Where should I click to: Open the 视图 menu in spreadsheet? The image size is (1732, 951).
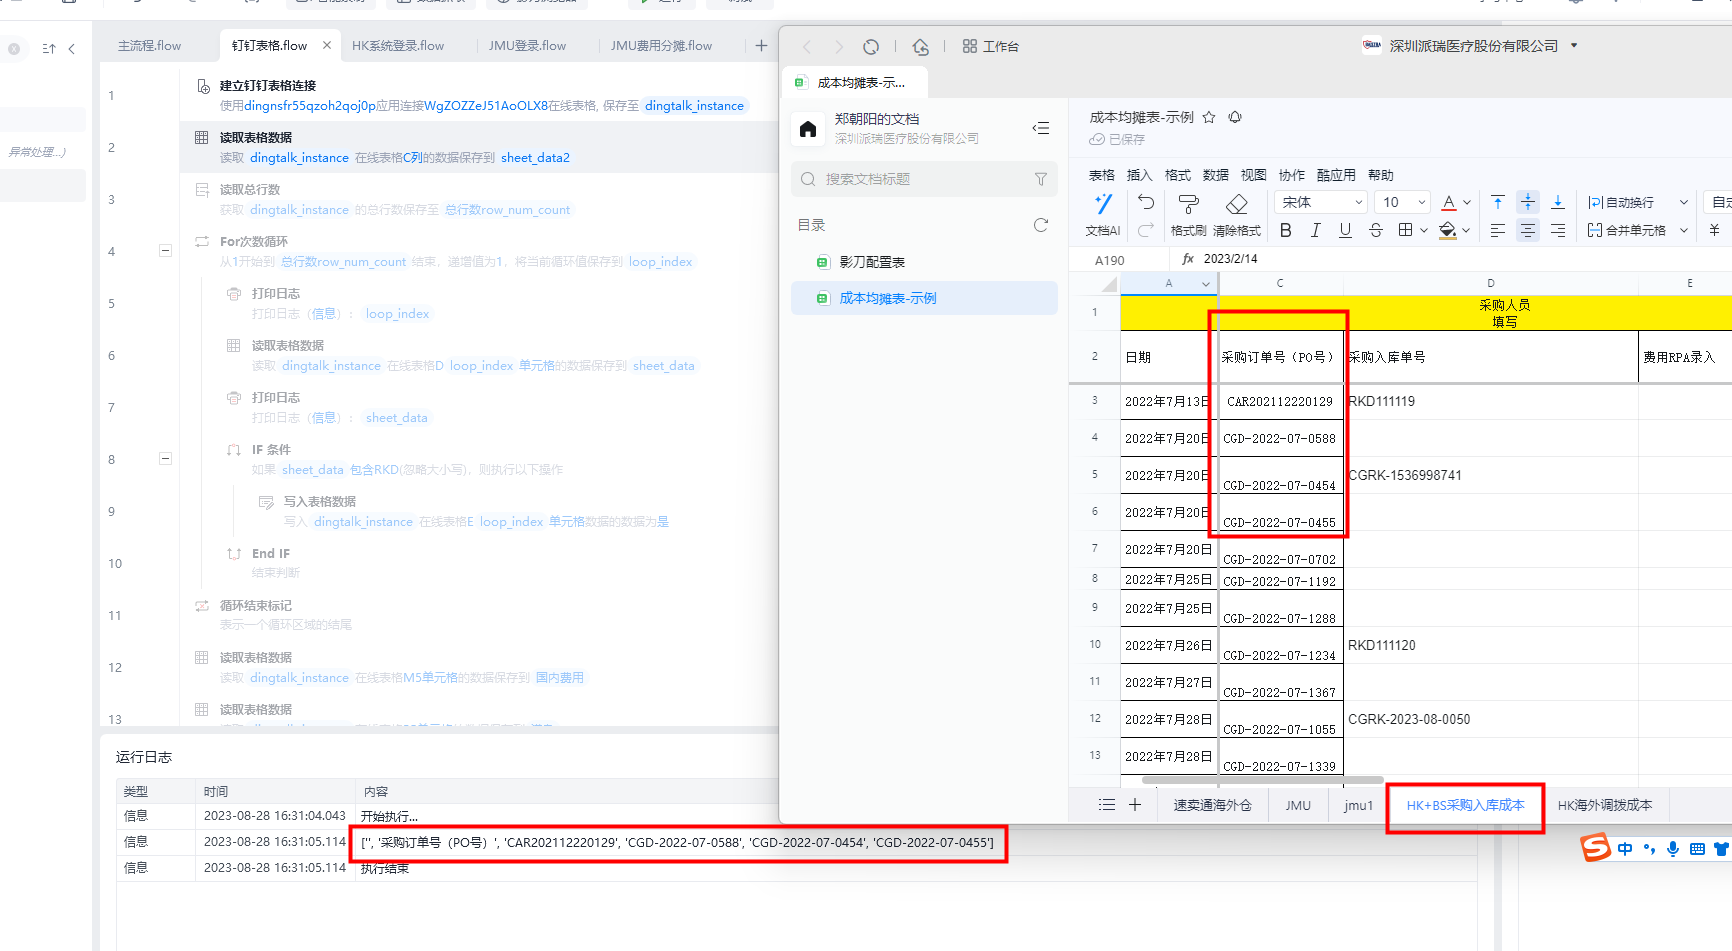tap(1254, 175)
